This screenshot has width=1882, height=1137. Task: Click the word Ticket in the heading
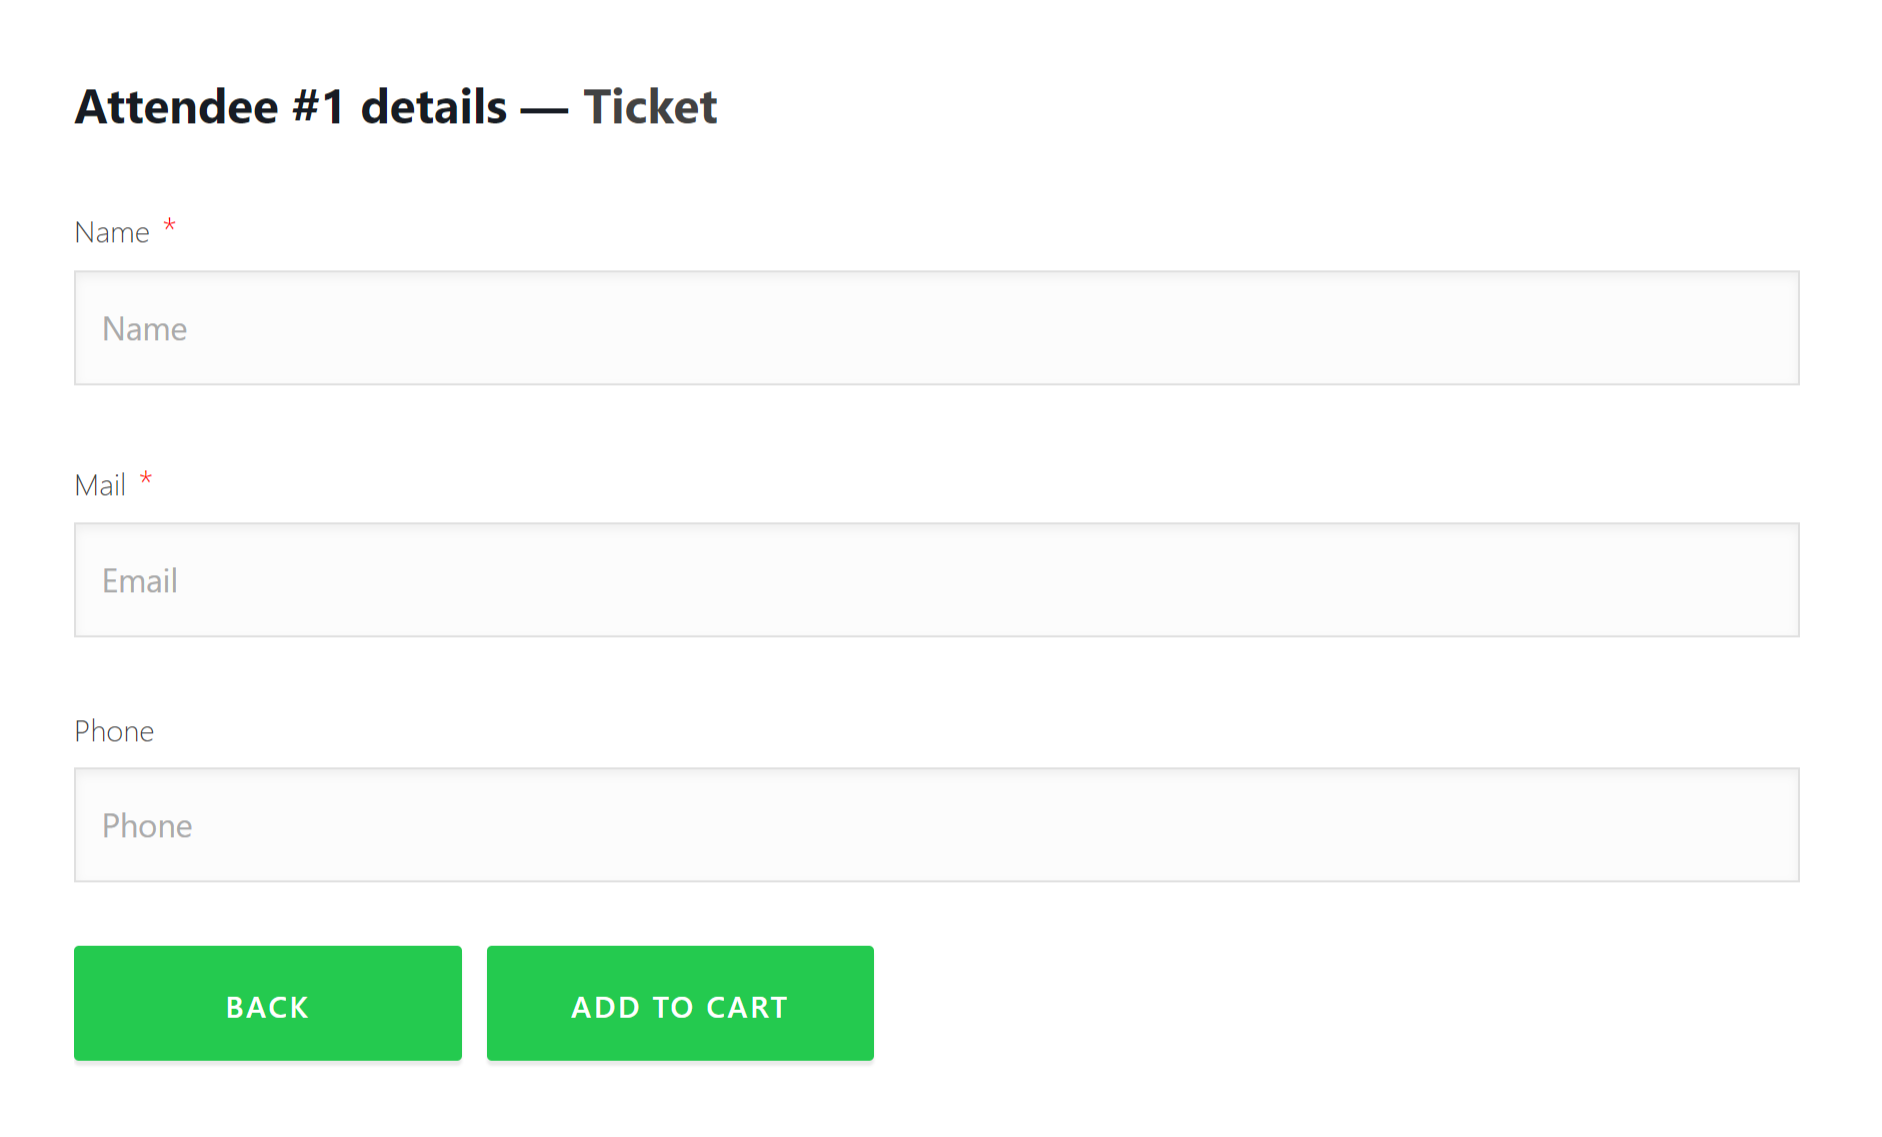tap(650, 106)
